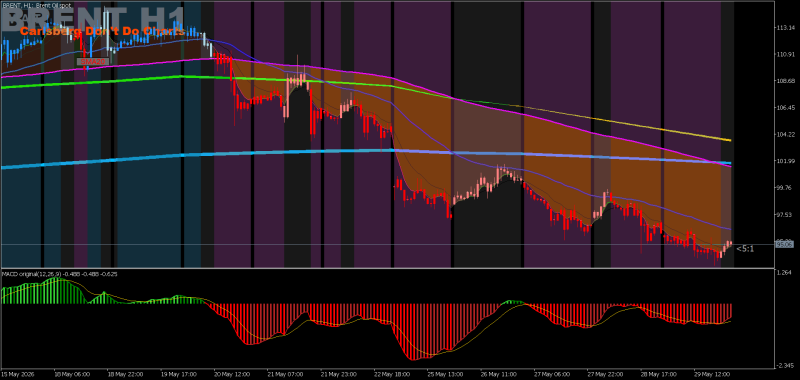Click the MACD original(12,26,9) indicator label
800x380 pixels.
click(60, 274)
